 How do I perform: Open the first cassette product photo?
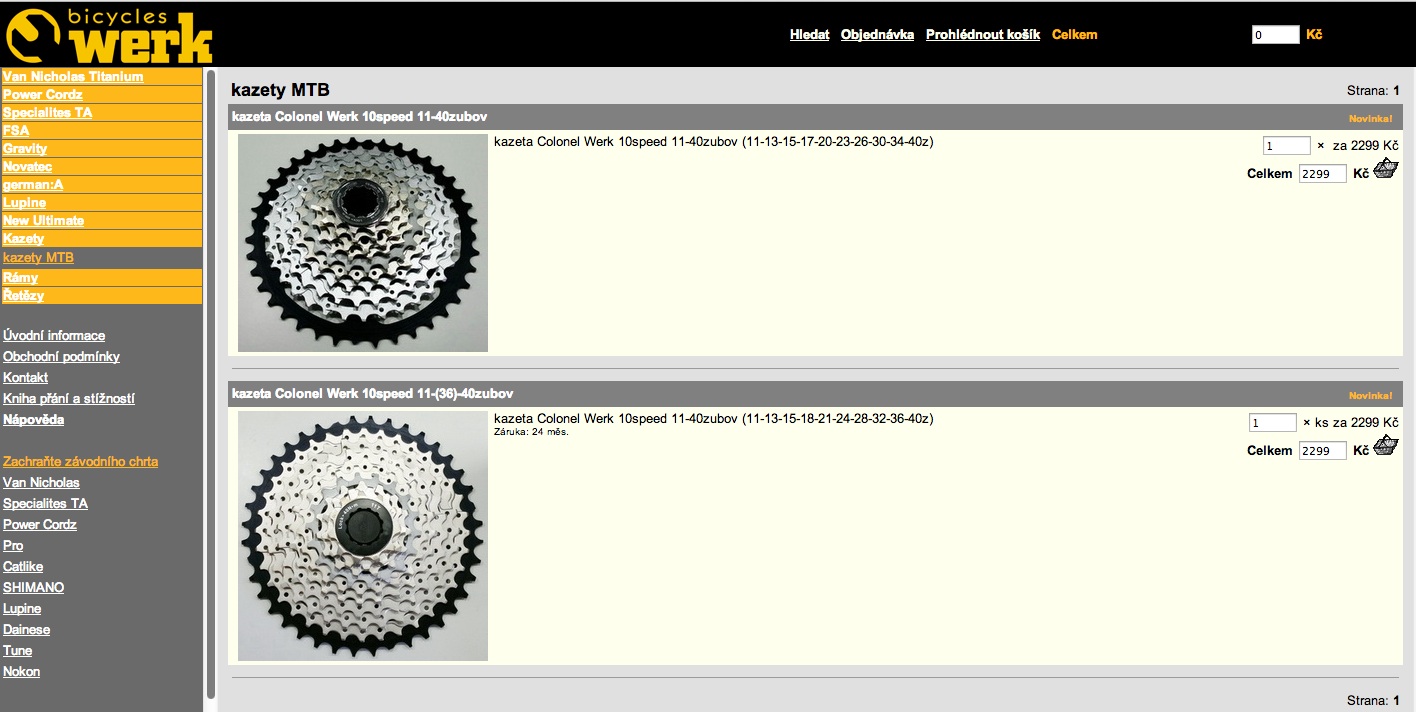point(362,243)
